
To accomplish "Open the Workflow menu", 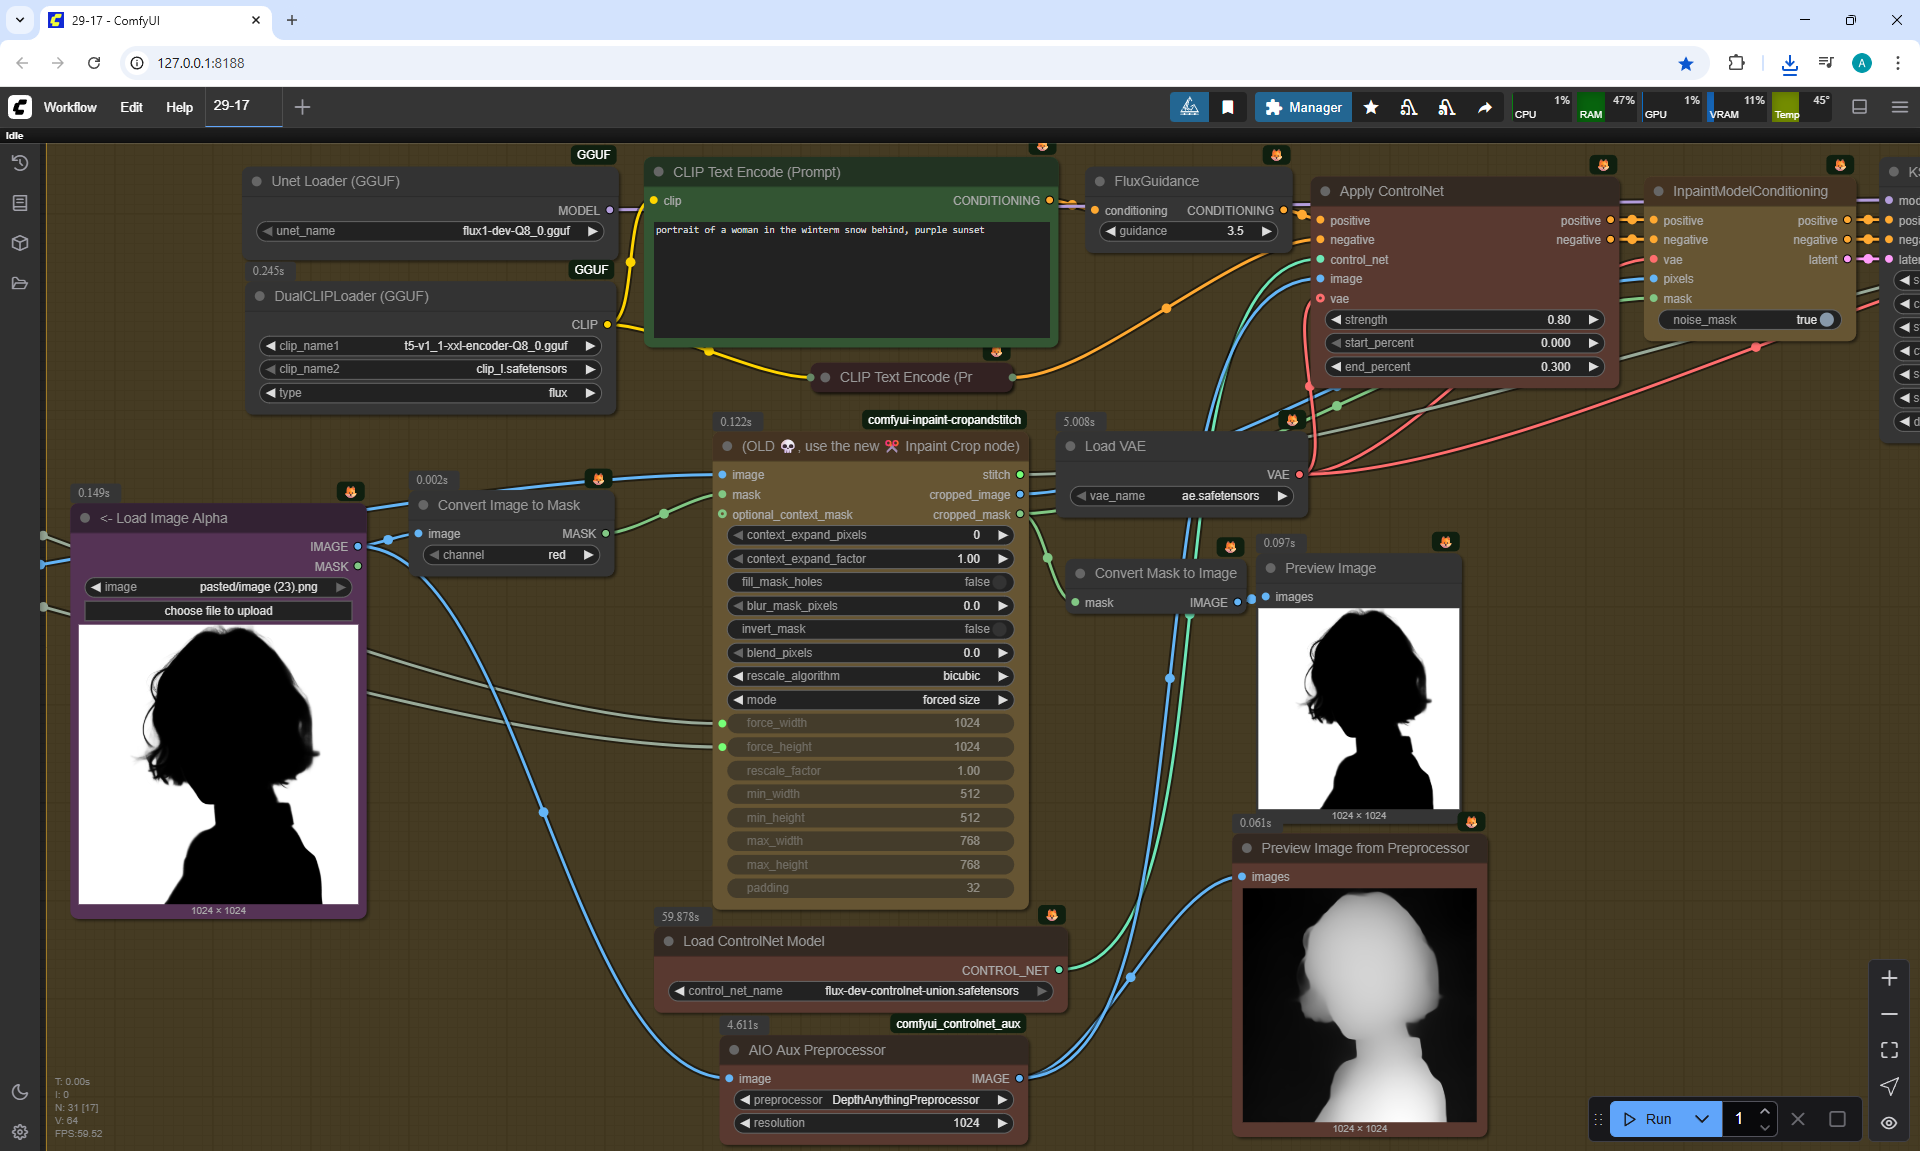I will (x=70, y=107).
